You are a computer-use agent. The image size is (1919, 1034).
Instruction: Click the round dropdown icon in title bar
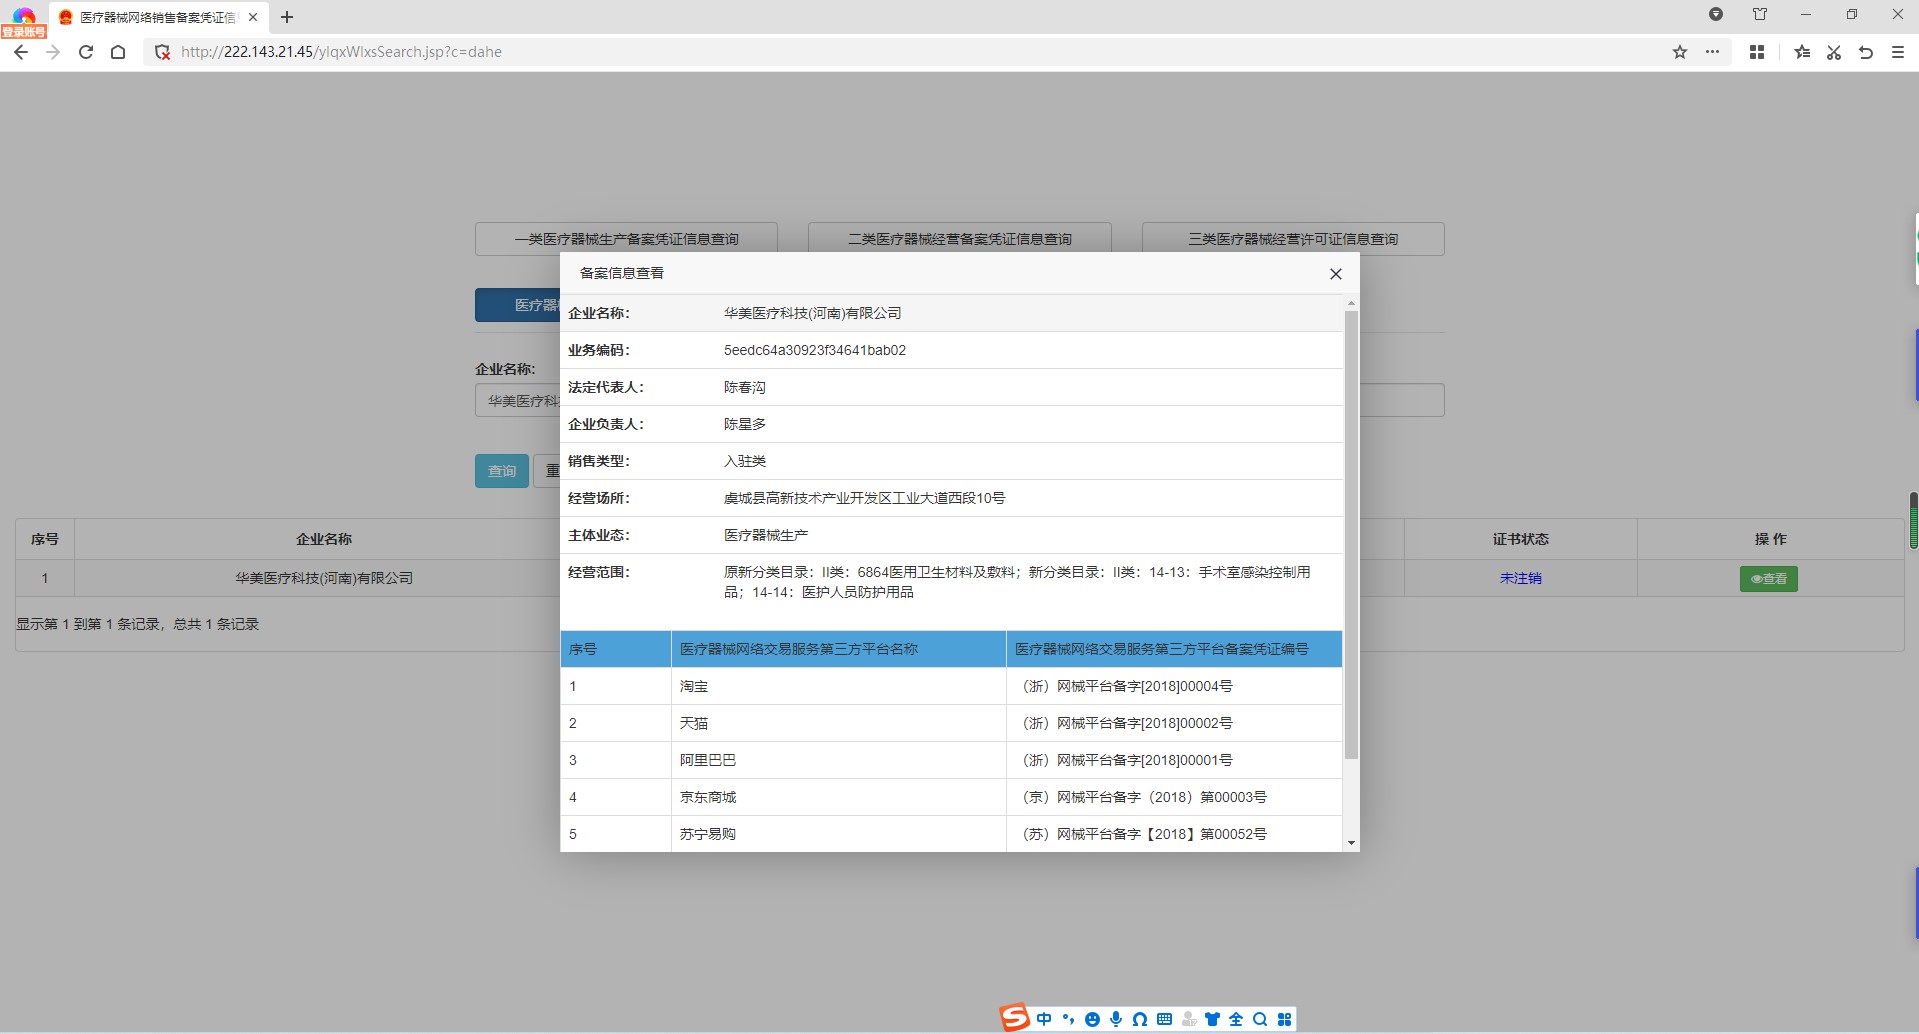click(1716, 14)
